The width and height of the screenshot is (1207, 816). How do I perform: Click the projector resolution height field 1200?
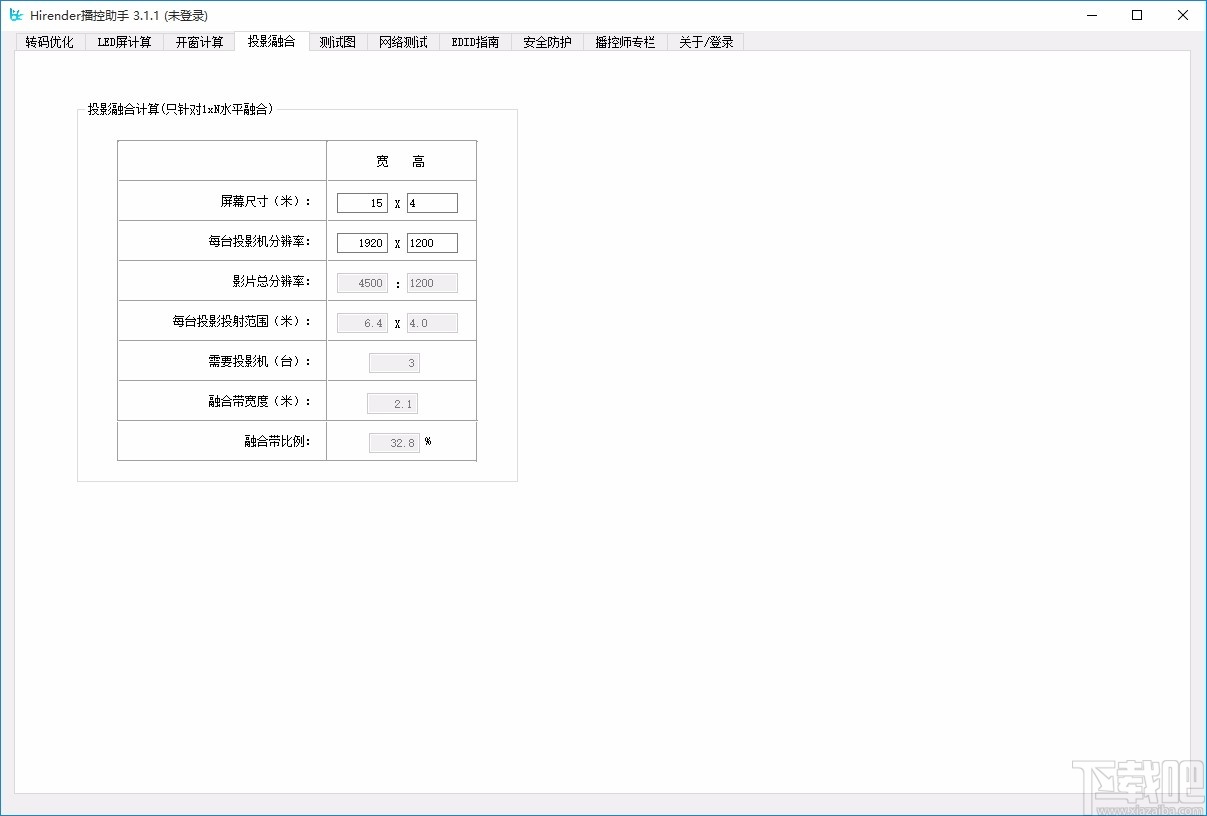tap(432, 242)
